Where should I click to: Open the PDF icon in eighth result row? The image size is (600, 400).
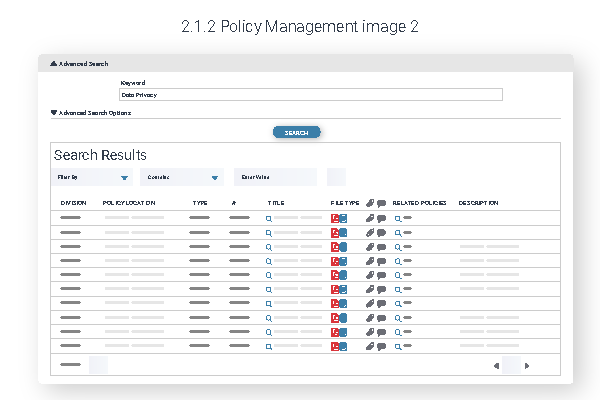[335, 318]
